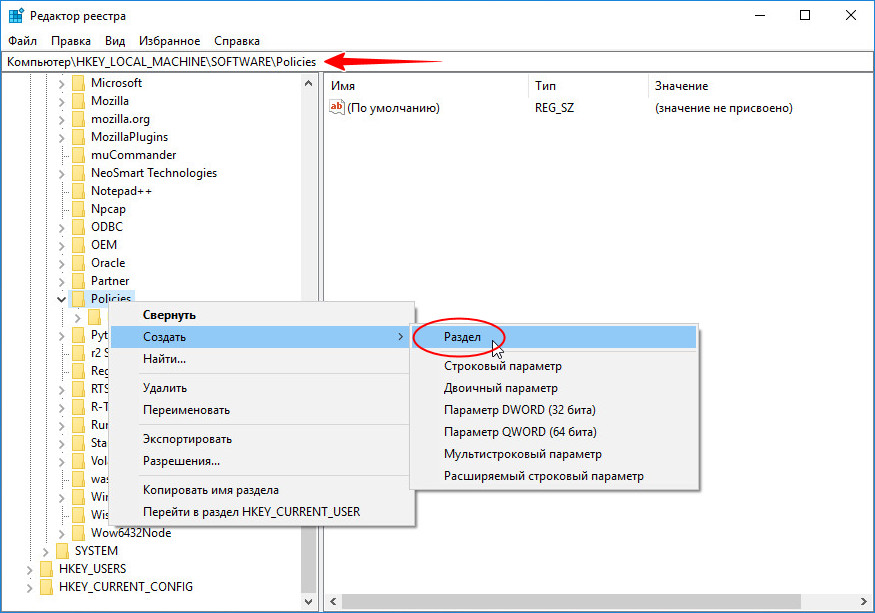This screenshot has height=613, width=875.
Task: Click the SYSTEM folder icon
Action: point(62,551)
